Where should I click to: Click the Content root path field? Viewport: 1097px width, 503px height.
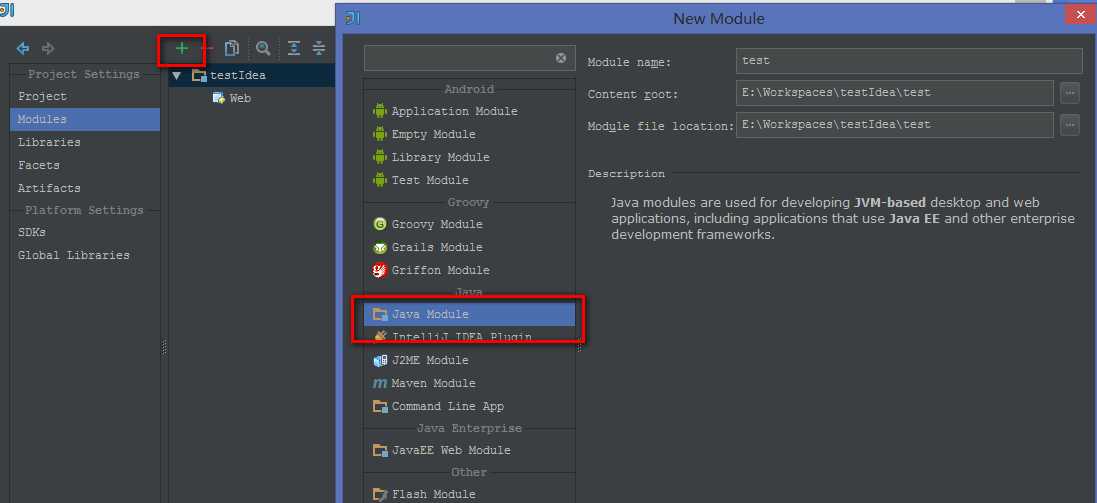(894, 92)
